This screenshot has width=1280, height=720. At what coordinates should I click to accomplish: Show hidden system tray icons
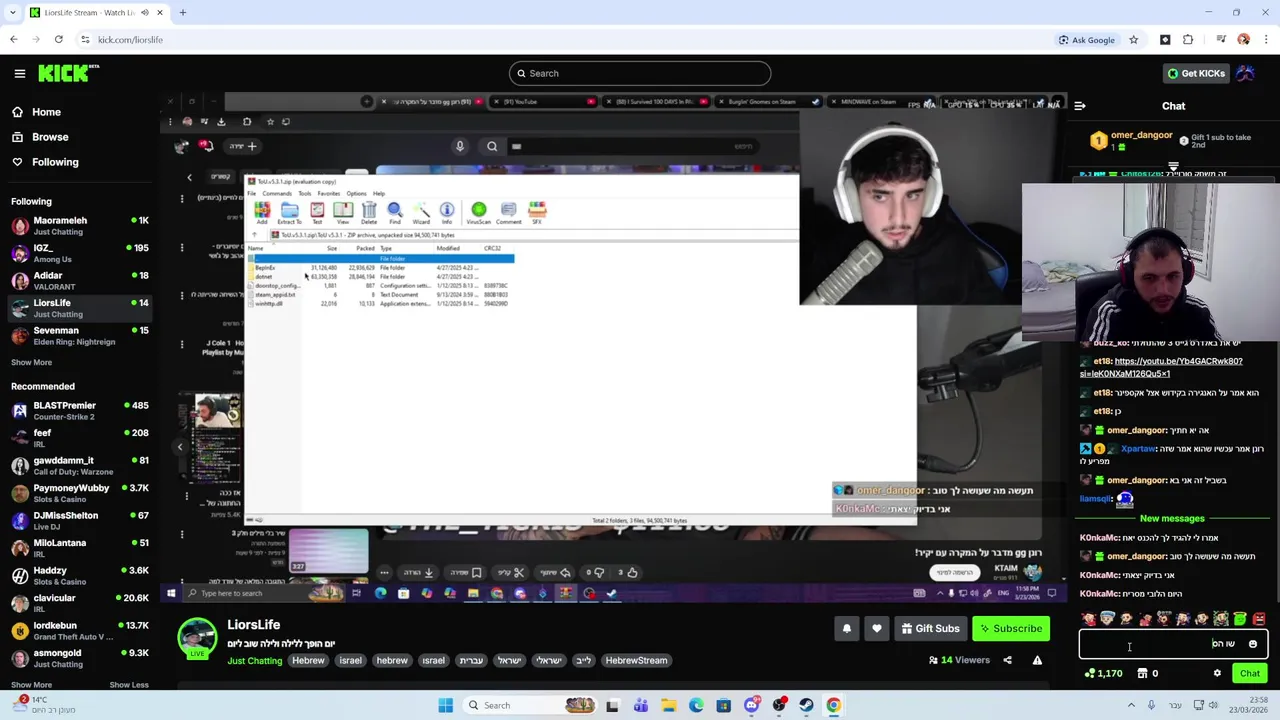pos(1131,705)
